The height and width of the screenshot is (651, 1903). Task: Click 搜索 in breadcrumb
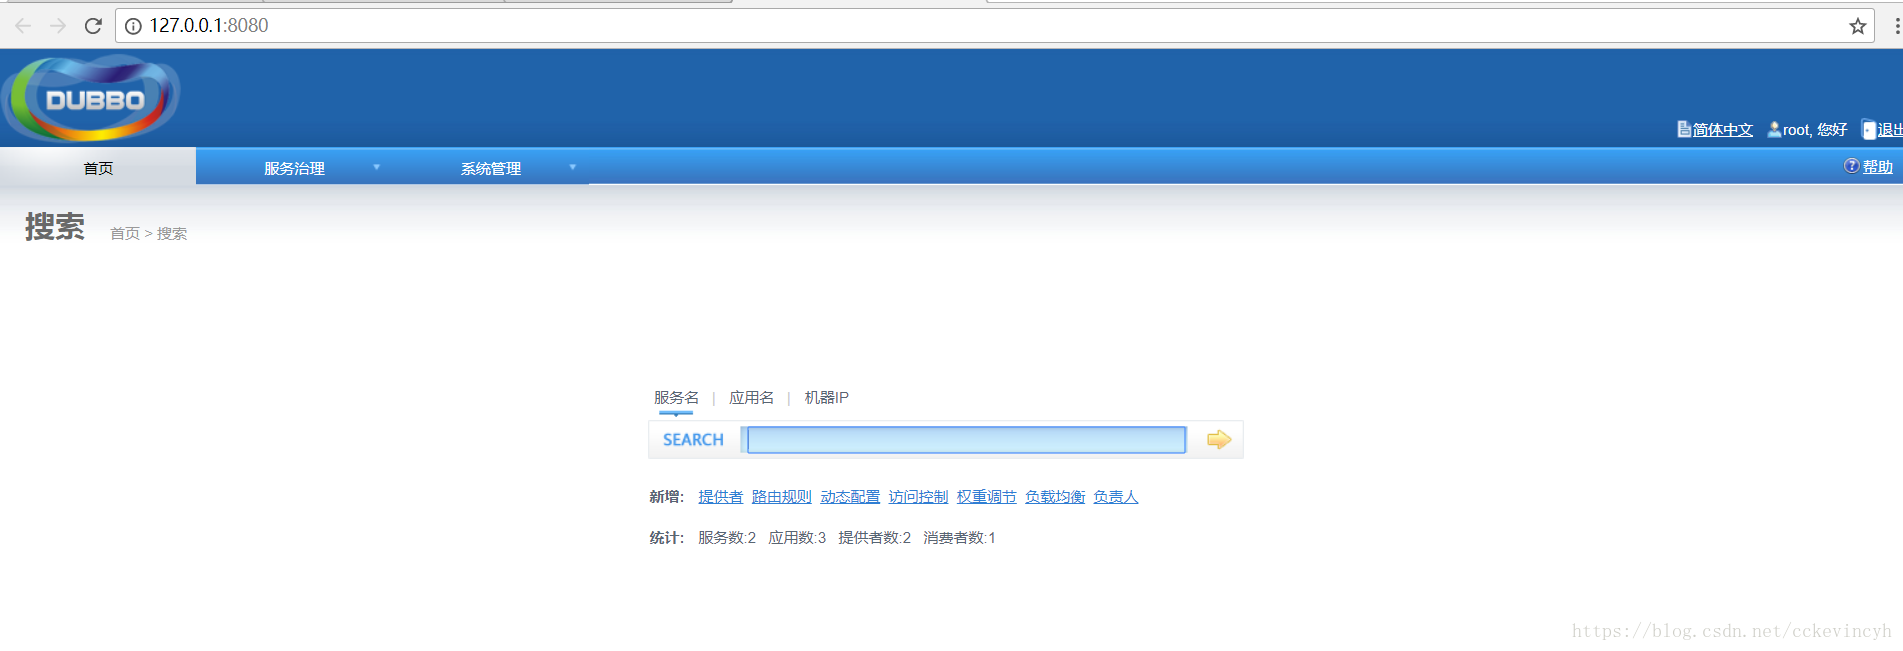coord(172,233)
